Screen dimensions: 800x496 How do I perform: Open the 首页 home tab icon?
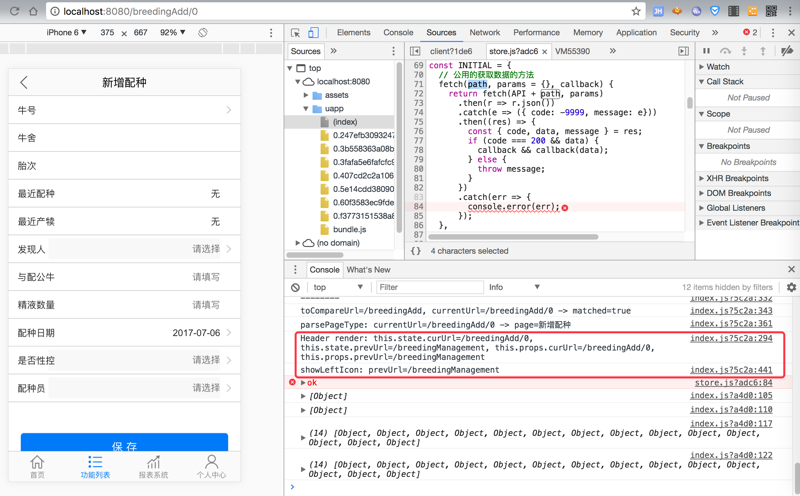[37, 466]
